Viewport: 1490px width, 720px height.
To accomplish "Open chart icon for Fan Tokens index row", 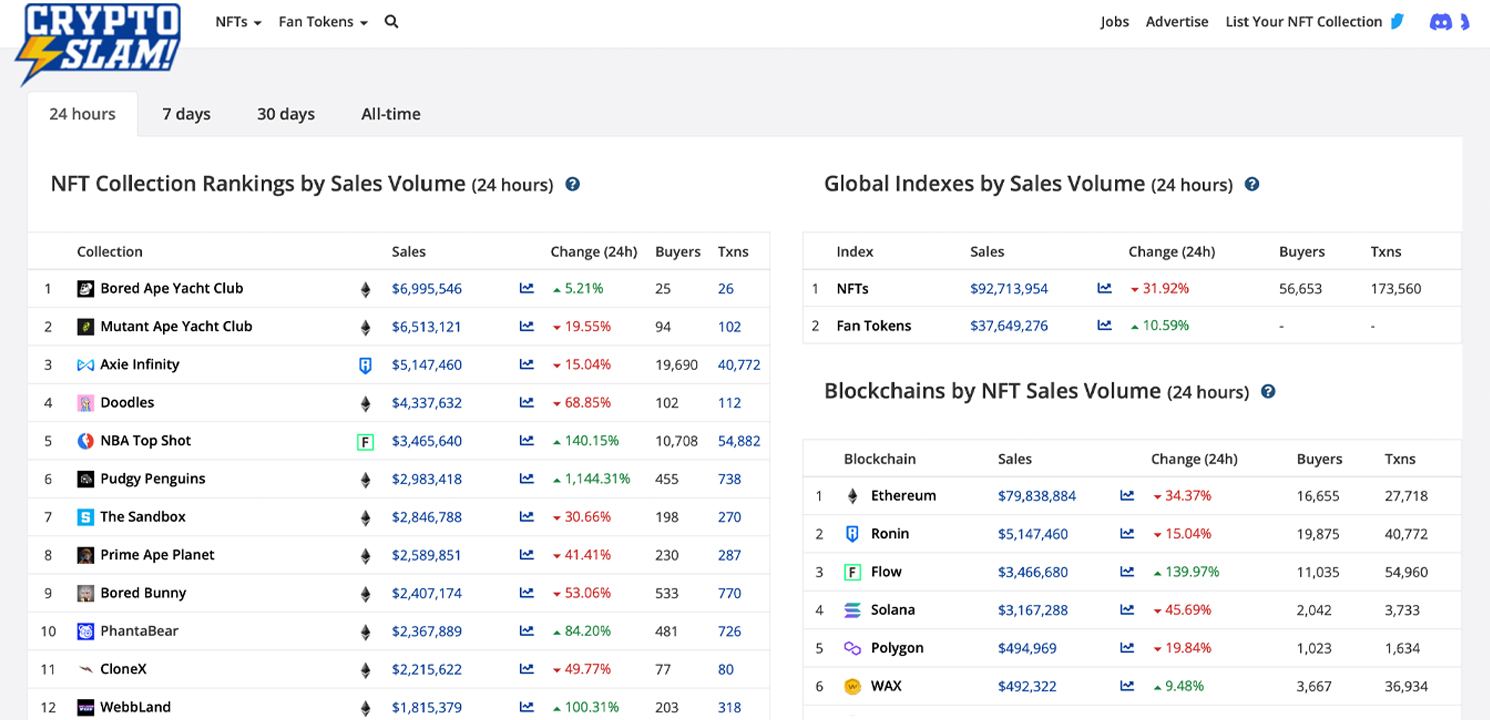I will [x=1104, y=325].
